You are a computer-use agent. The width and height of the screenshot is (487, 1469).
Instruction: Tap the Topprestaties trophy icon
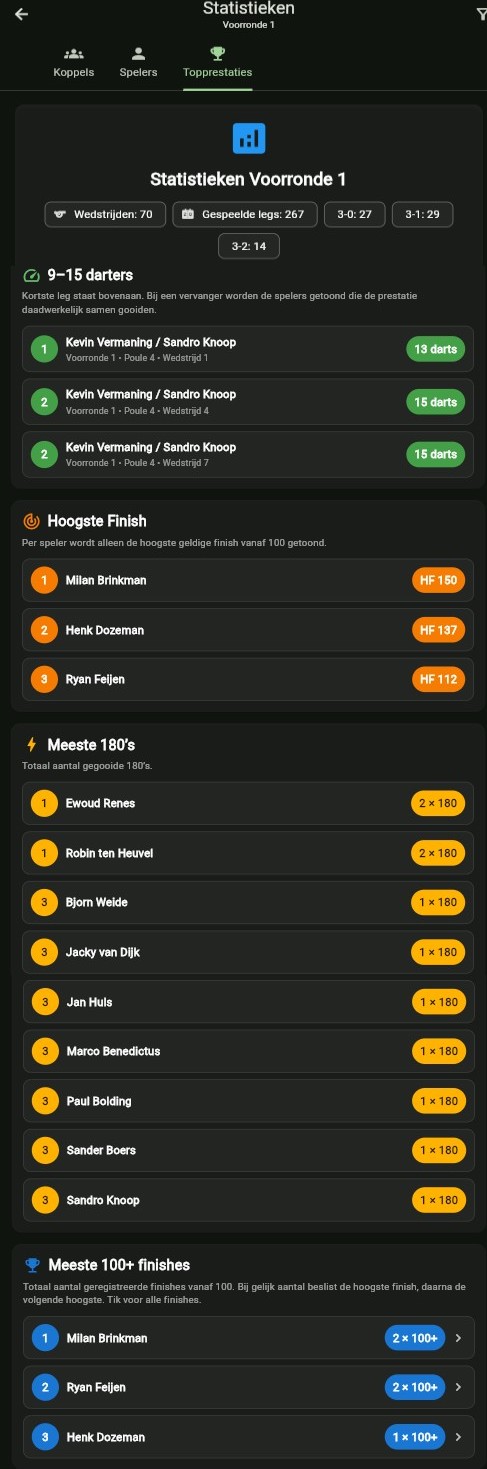[217, 54]
